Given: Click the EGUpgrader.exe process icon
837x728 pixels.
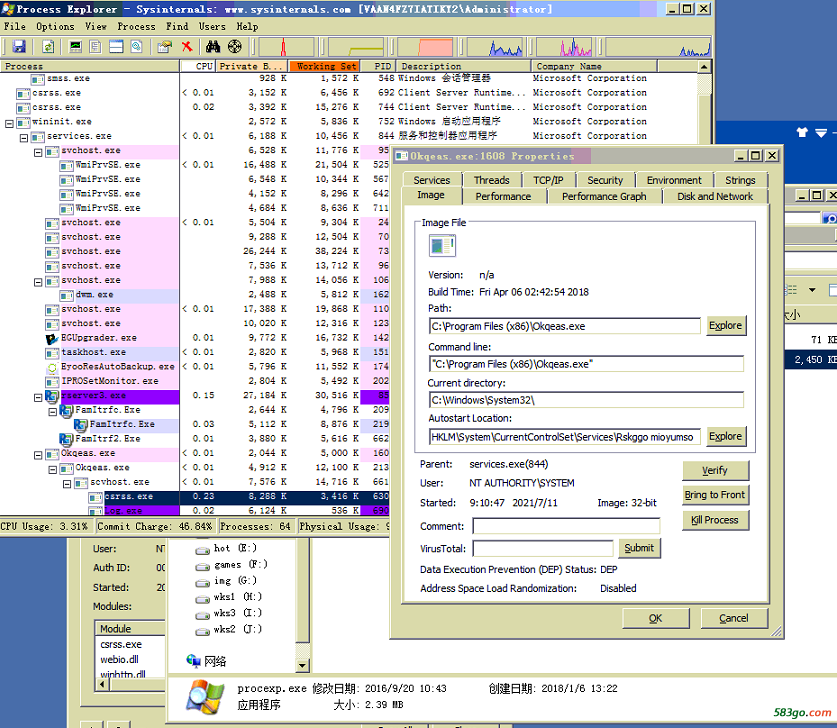Looking at the screenshot, I should [52, 338].
